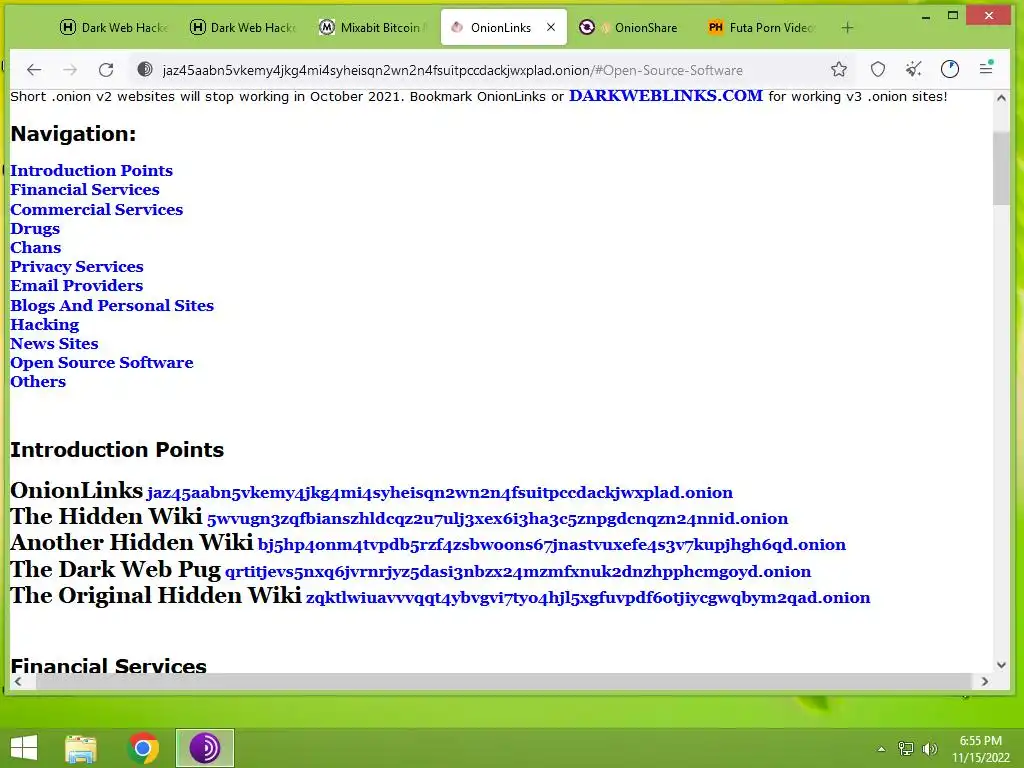This screenshot has width=1024, height=768.
Task: Open File Explorer from taskbar
Action: (x=80, y=748)
